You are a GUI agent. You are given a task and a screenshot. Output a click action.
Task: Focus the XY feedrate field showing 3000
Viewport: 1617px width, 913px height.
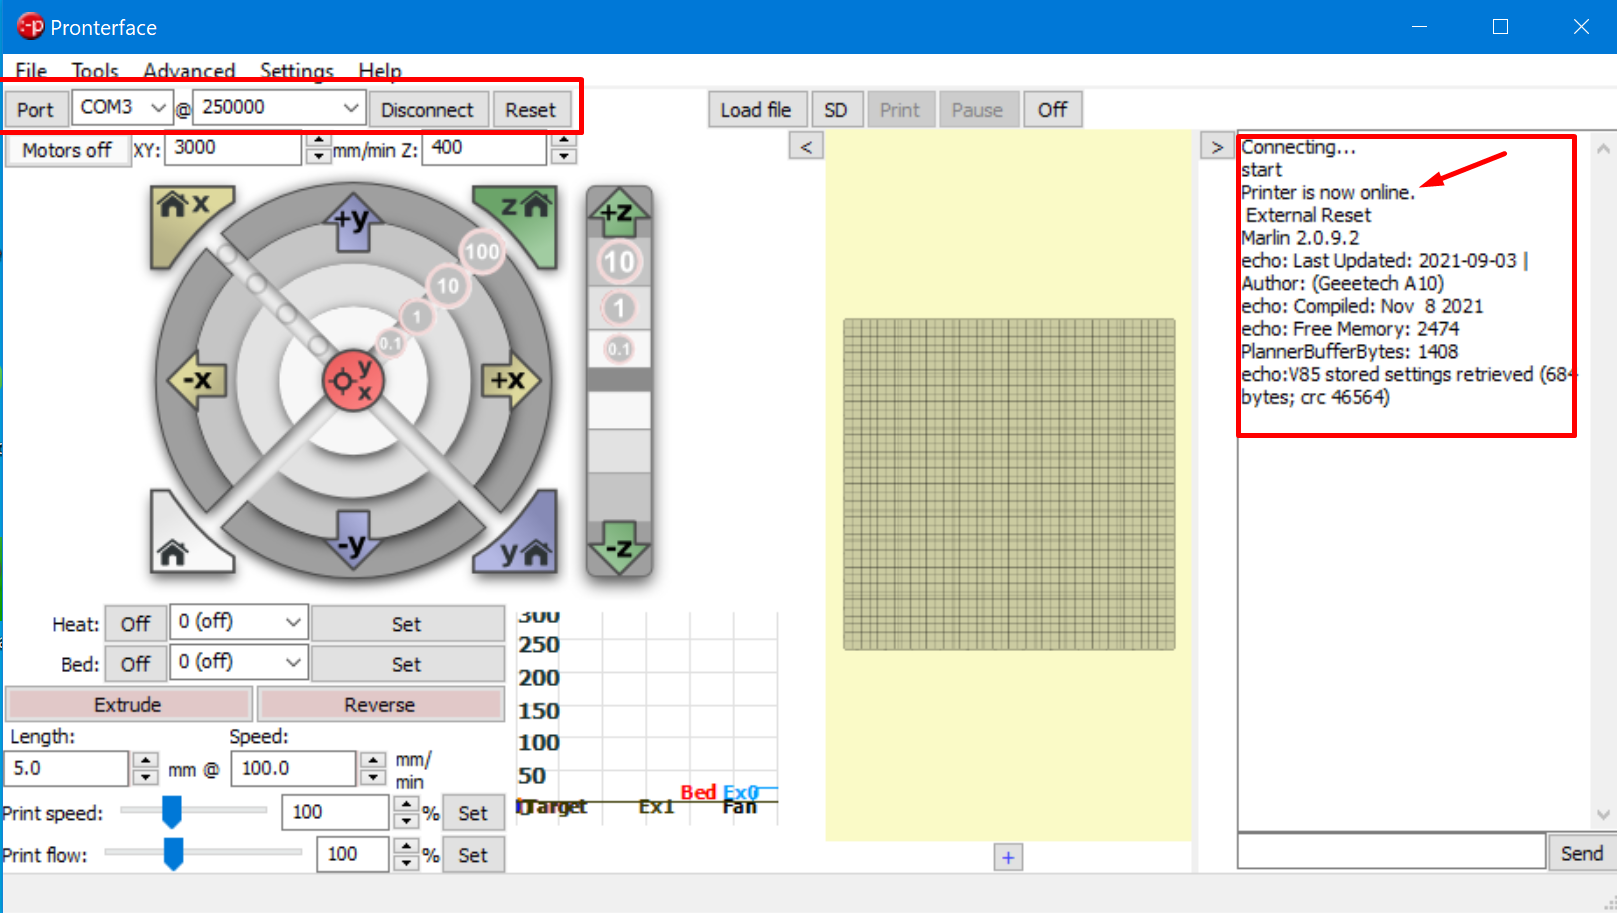(233, 148)
